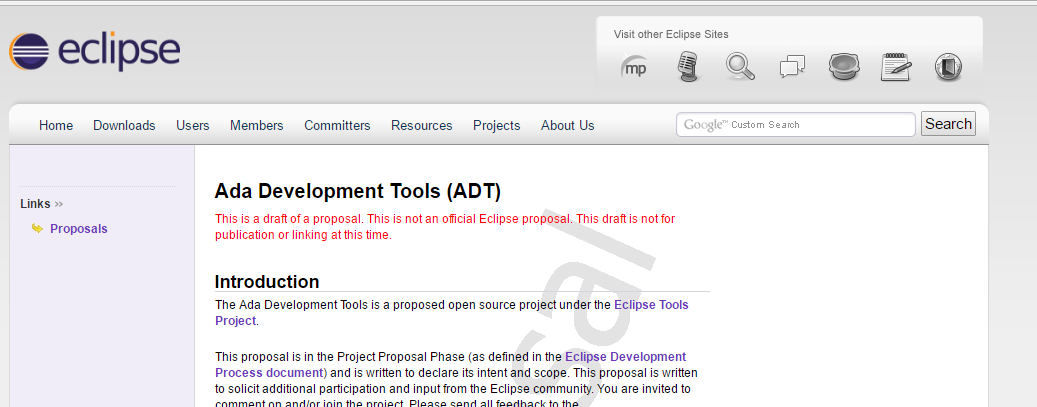Select Users in the navigation bar

click(x=192, y=126)
